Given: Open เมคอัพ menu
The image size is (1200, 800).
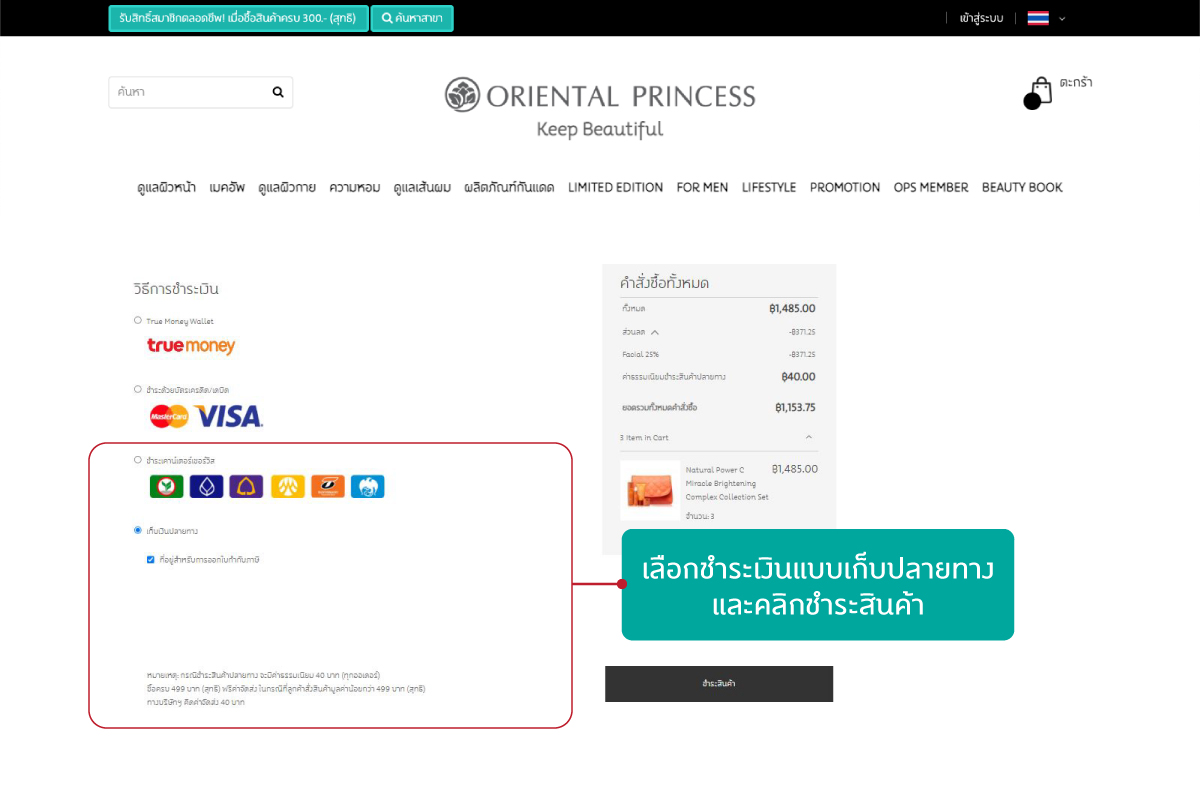Looking at the screenshot, I should pos(227,187).
